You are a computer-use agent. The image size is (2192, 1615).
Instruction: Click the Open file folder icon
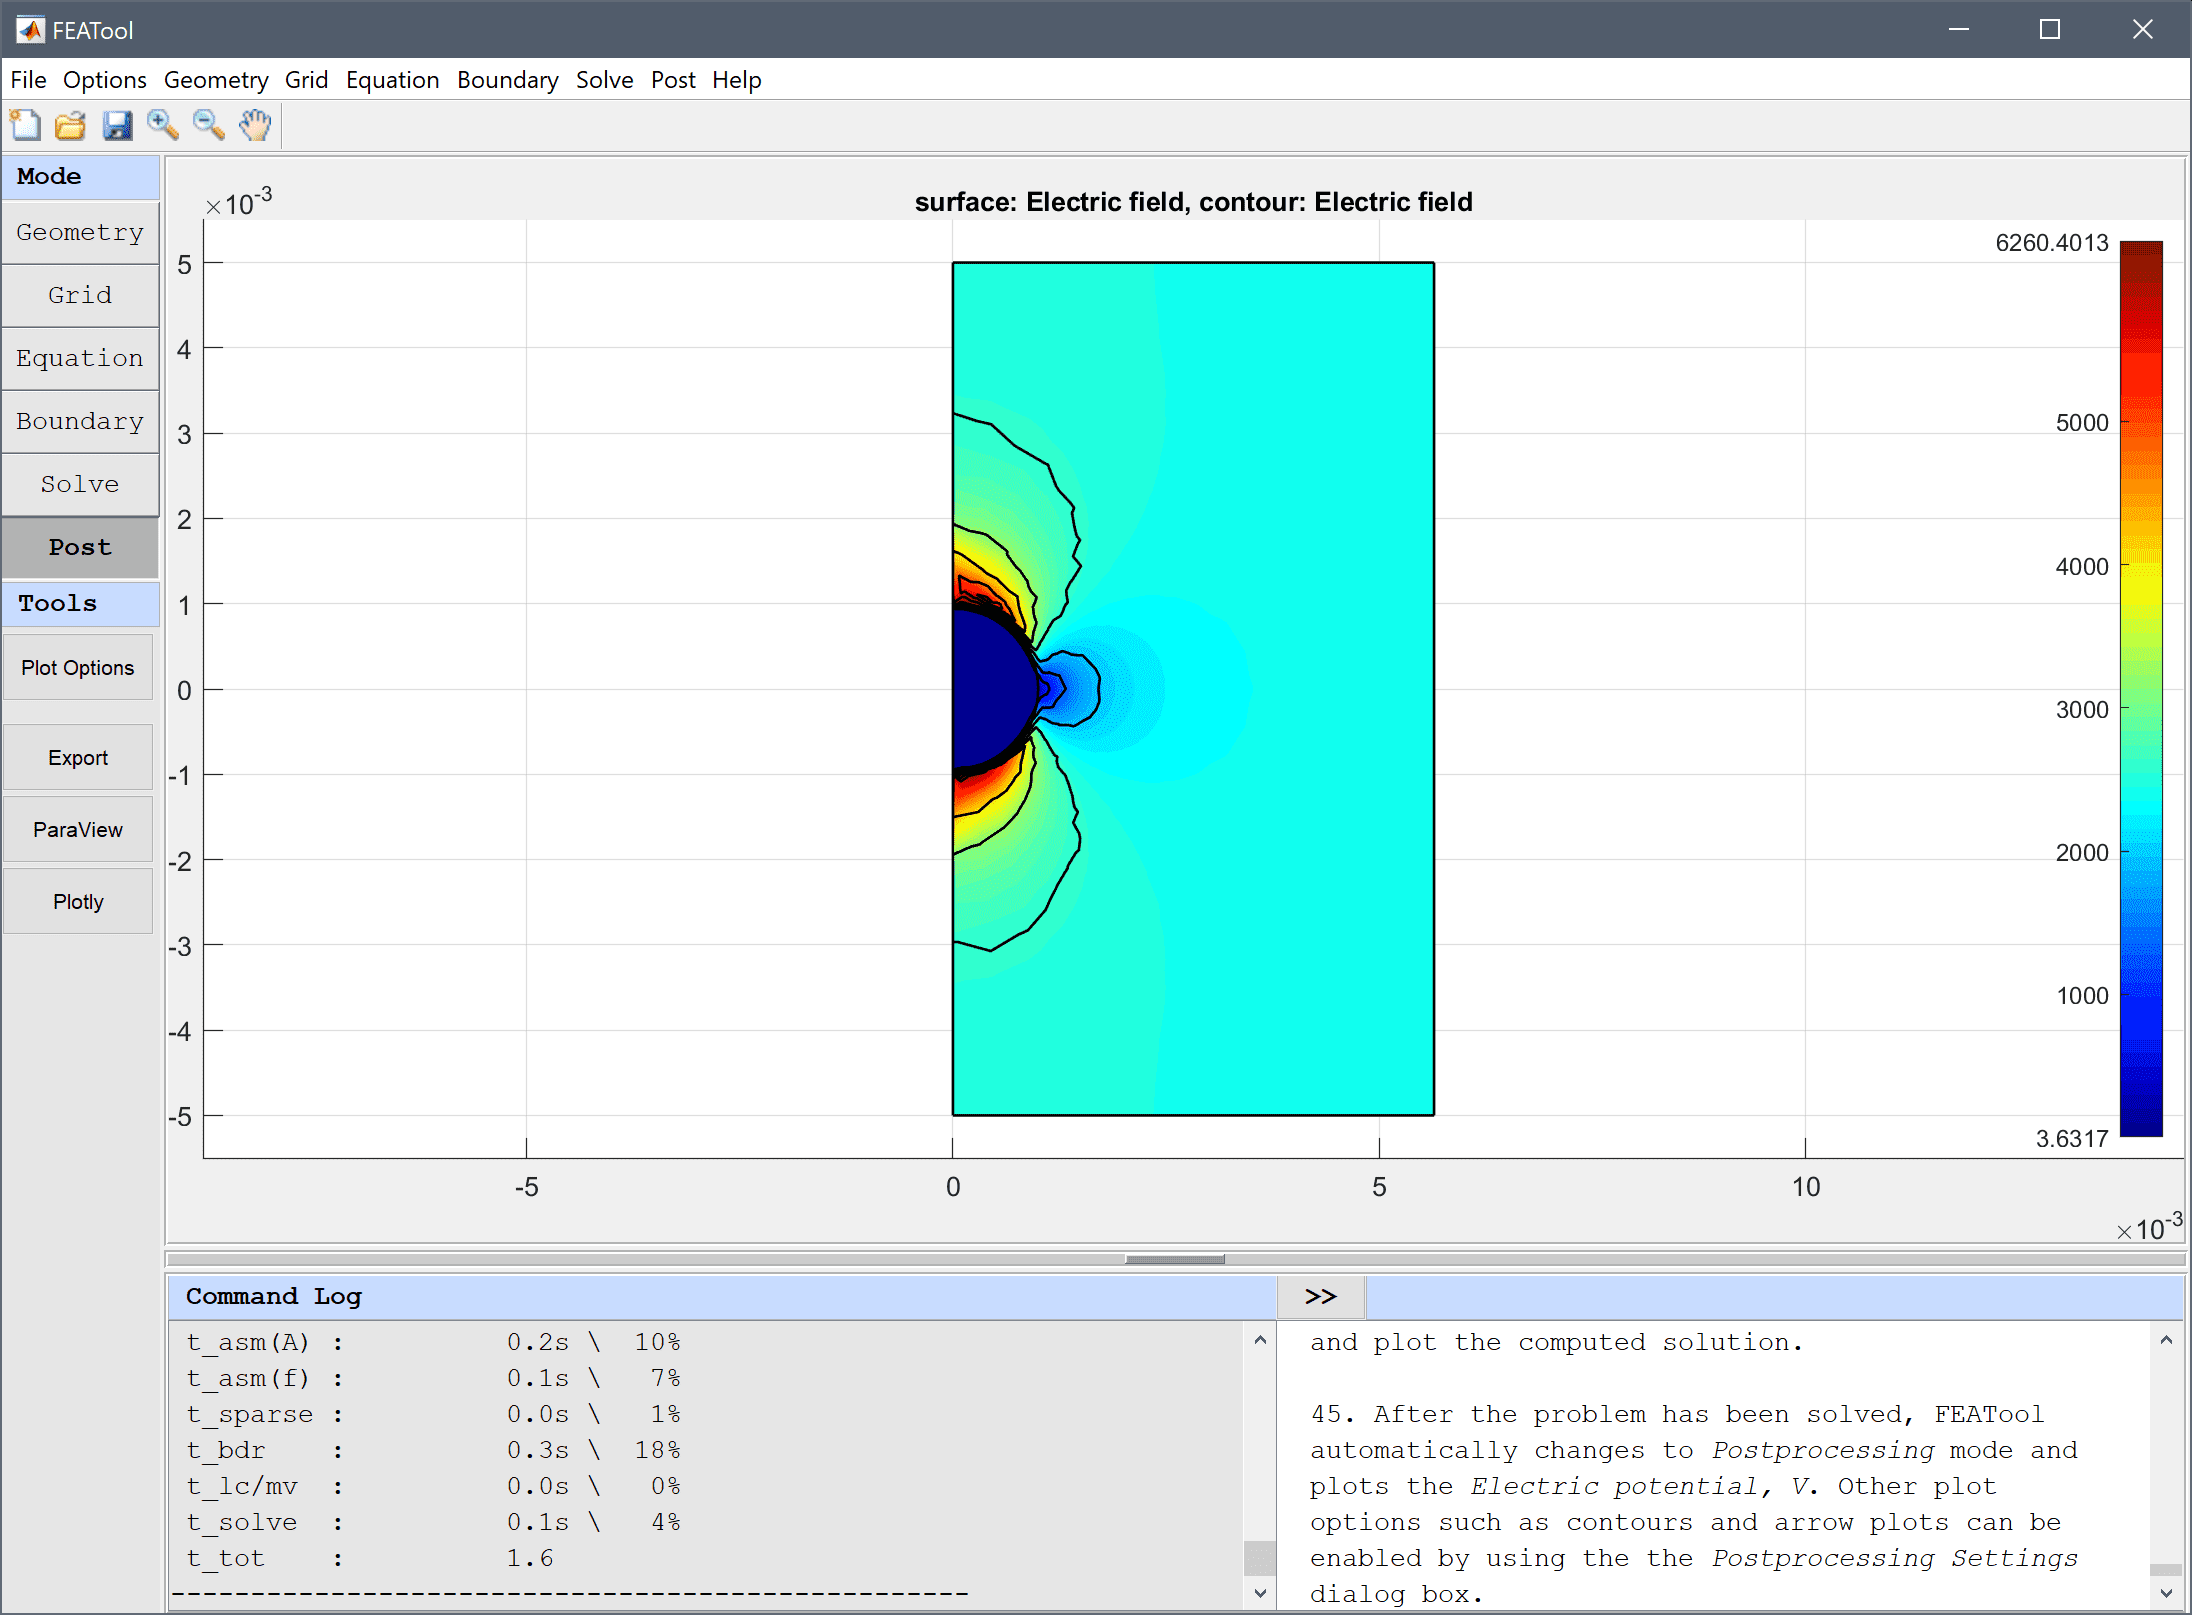[71, 125]
